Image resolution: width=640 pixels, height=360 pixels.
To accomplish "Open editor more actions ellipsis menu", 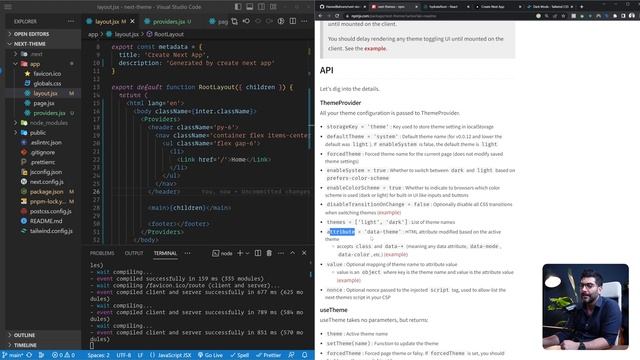I will (x=304, y=21).
